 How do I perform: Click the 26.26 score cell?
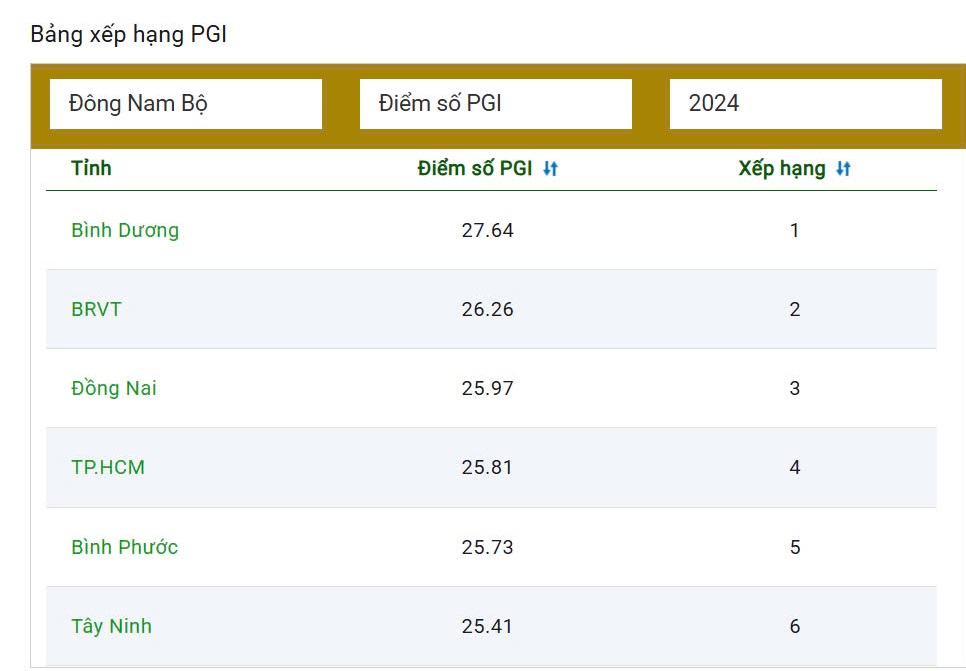487,309
